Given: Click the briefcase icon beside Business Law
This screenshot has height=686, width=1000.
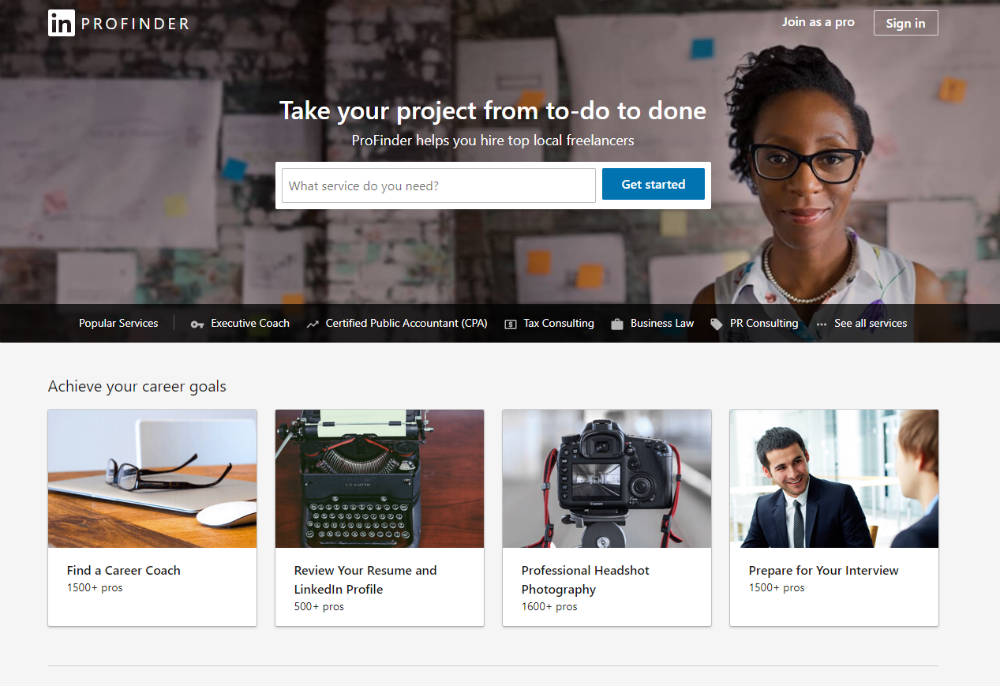Looking at the screenshot, I should pos(617,324).
